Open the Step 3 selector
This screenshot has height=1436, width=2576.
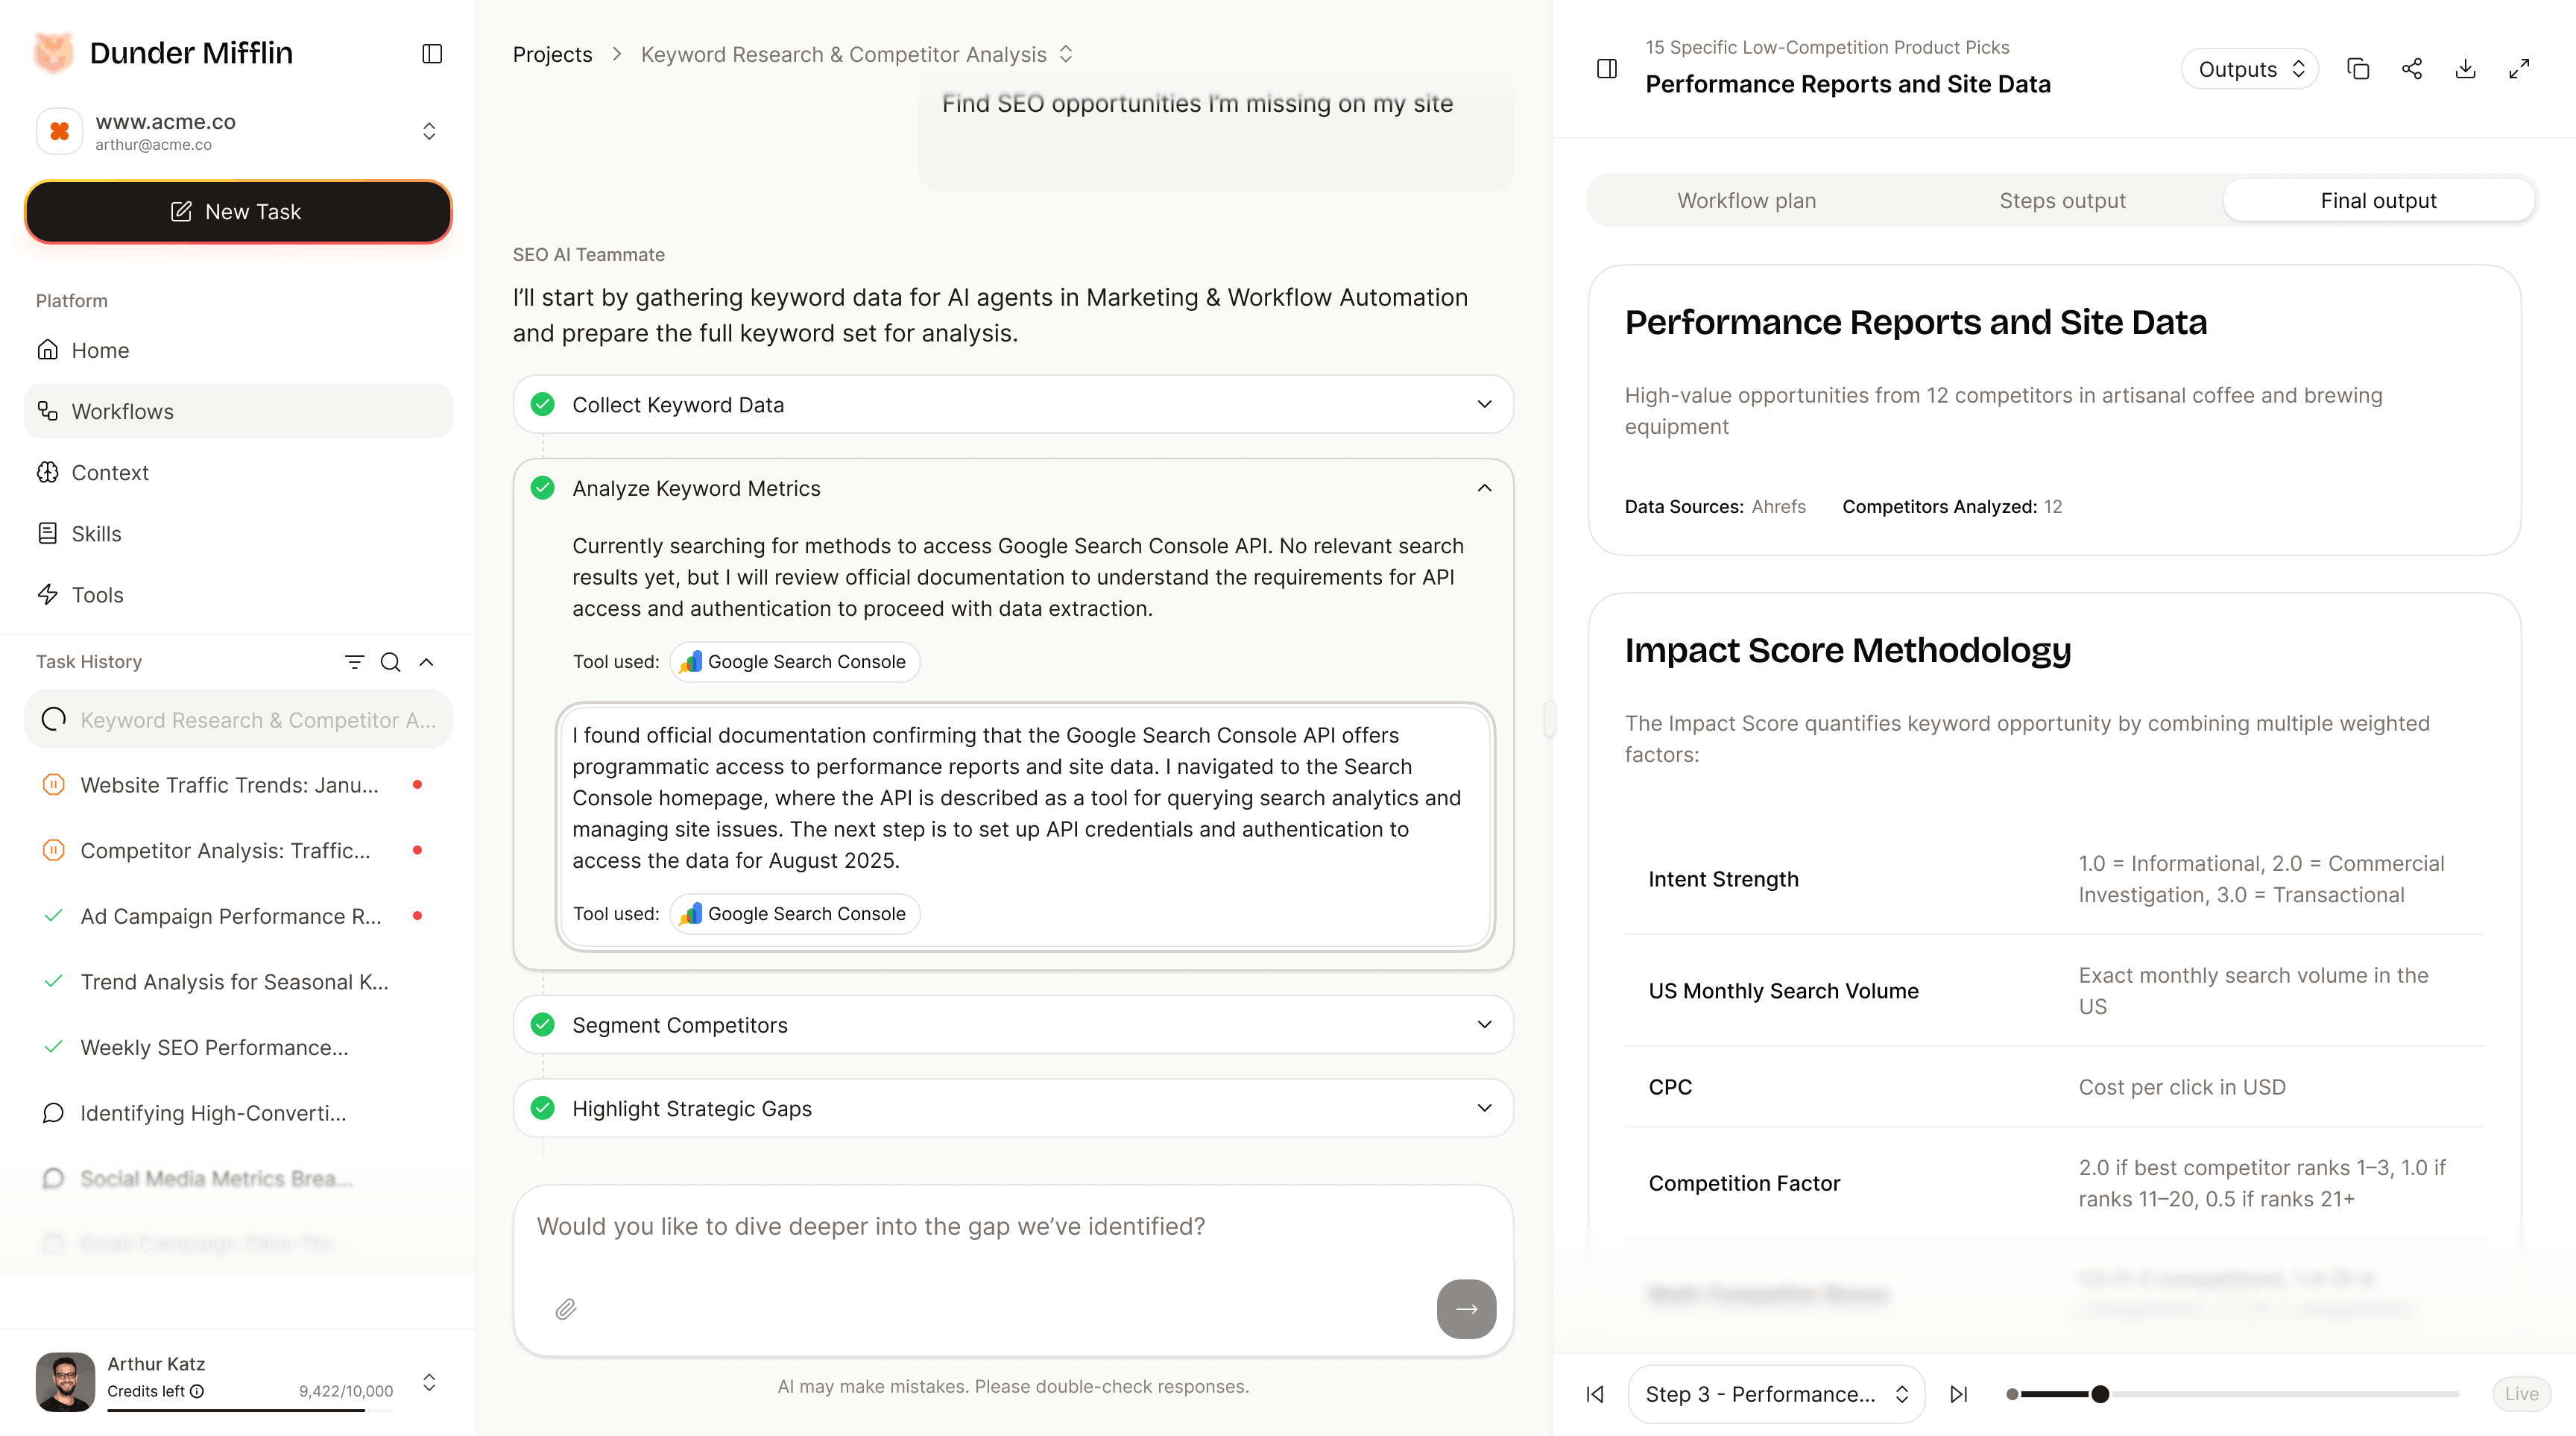(1775, 1393)
